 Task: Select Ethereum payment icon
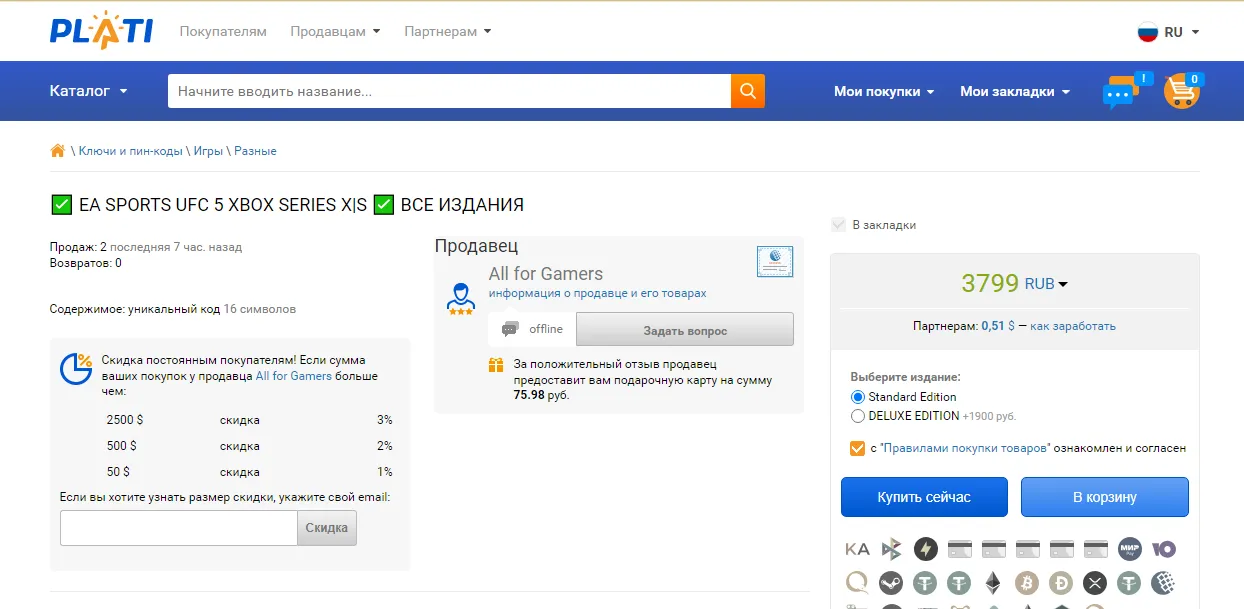[x=993, y=582]
